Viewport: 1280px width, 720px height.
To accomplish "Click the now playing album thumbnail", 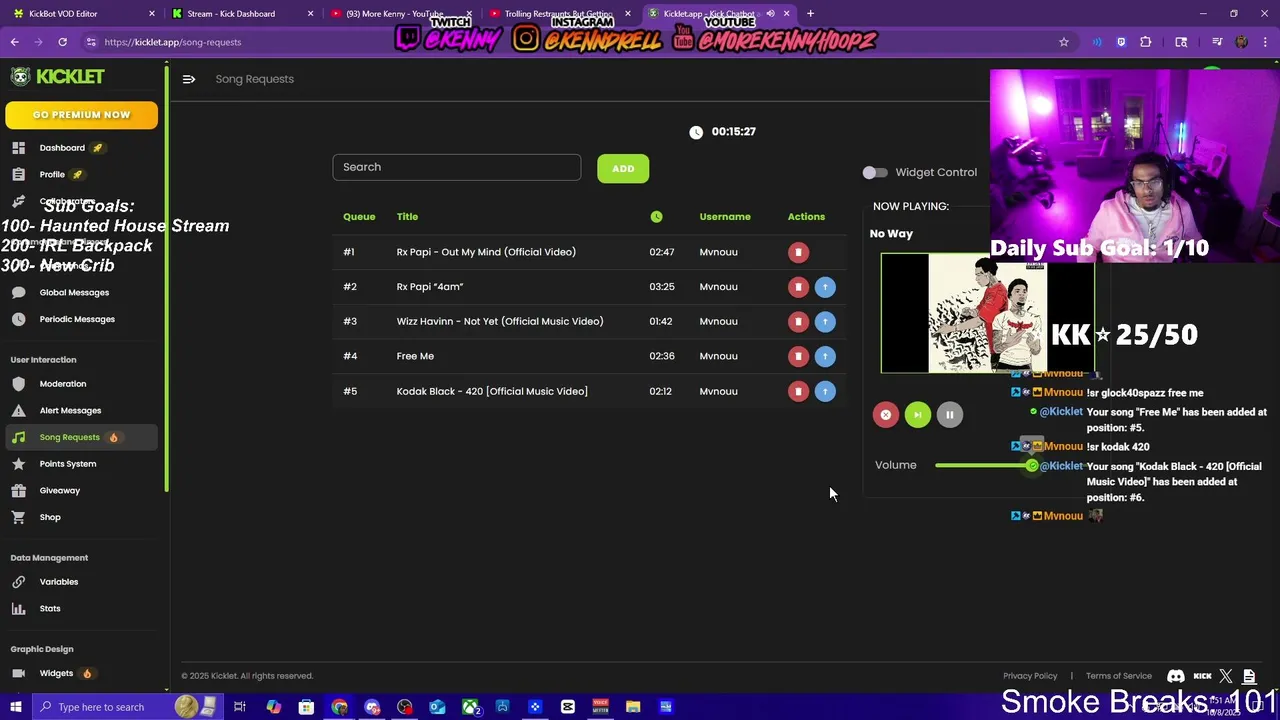I will coord(988,313).
